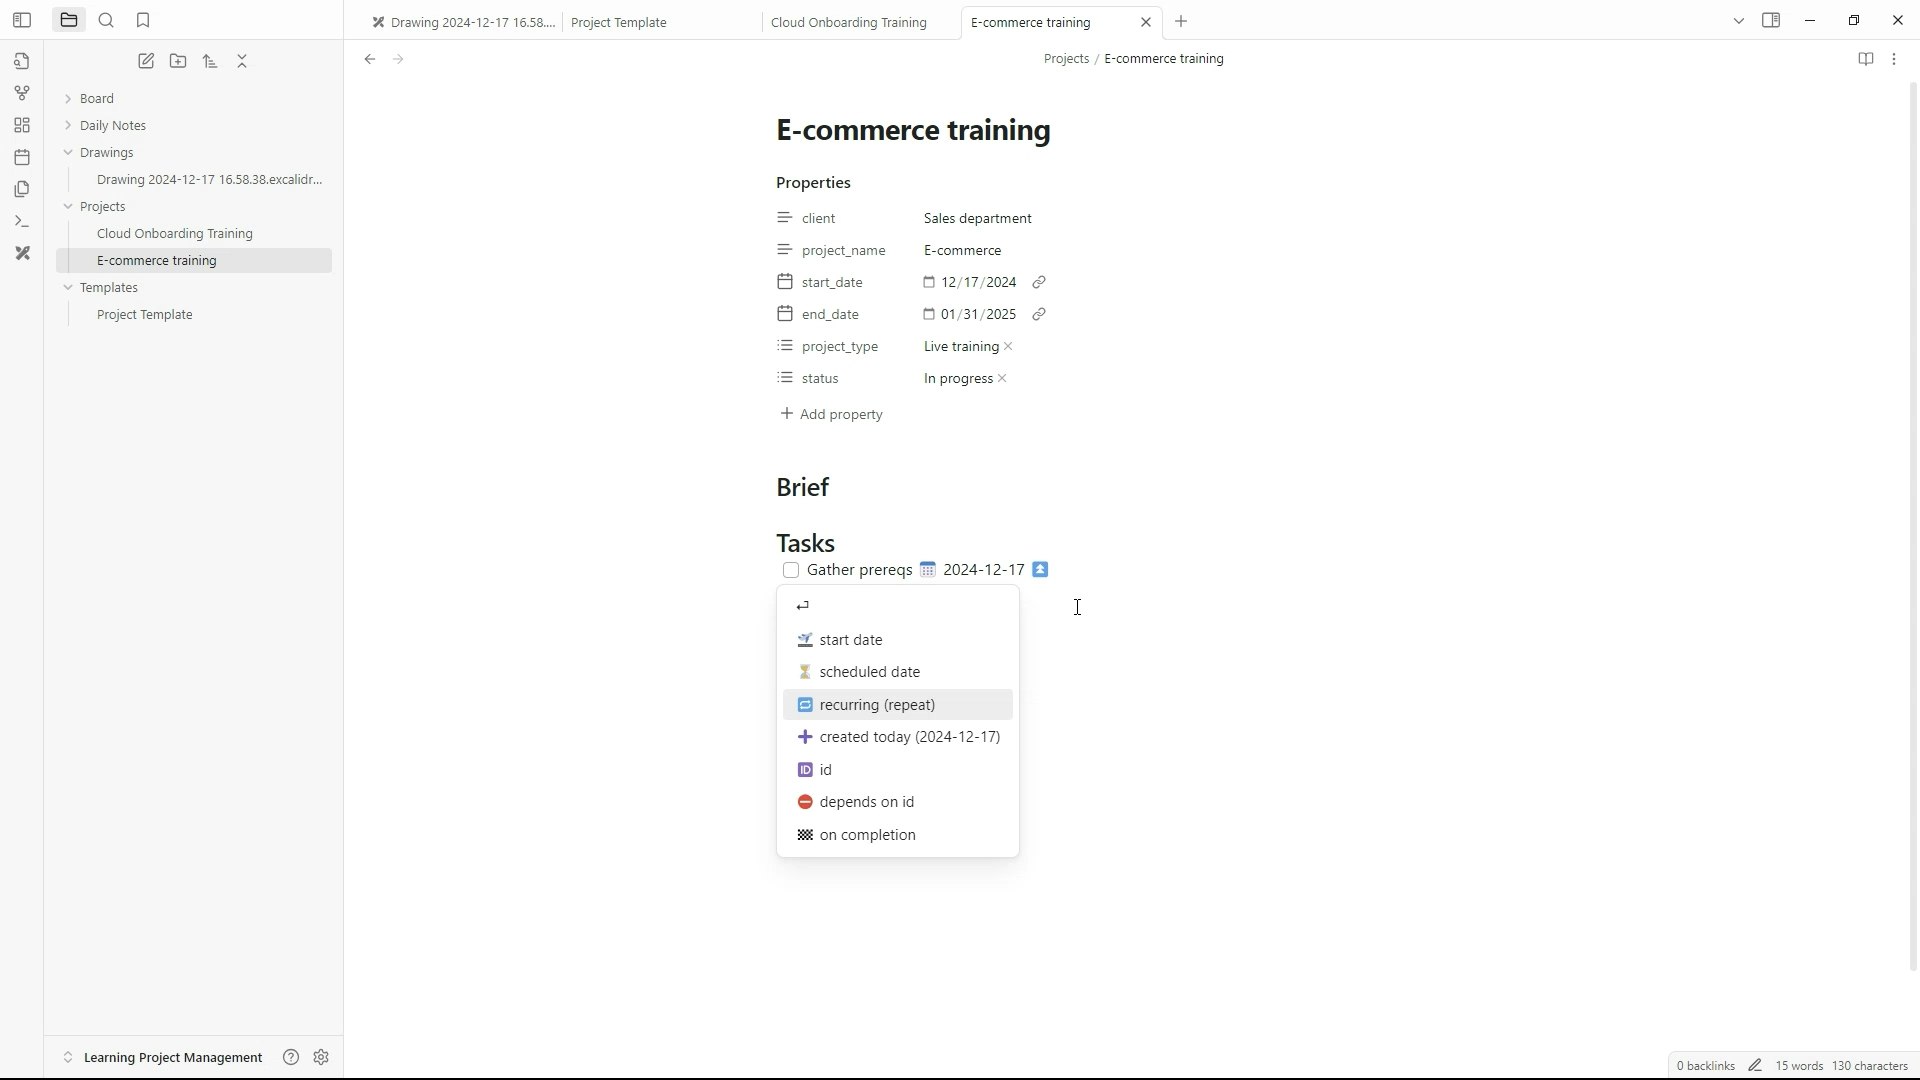Viewport: 1920px width, 1080px height.
Task: Toggle the right sidebar panel
Action: coord(1771,20)
